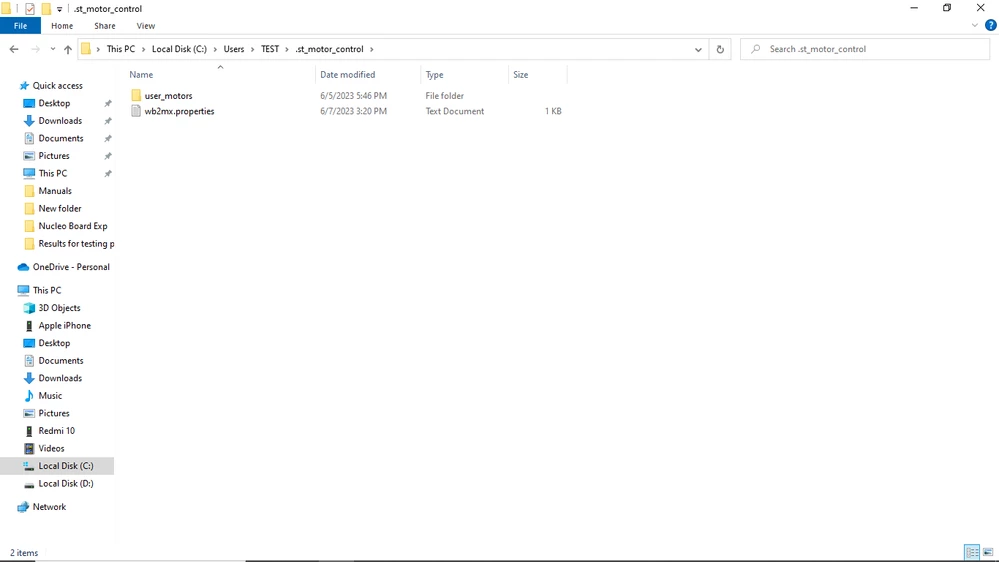
Task: Select Quick access in navigation pane
Action: point(57,85)
